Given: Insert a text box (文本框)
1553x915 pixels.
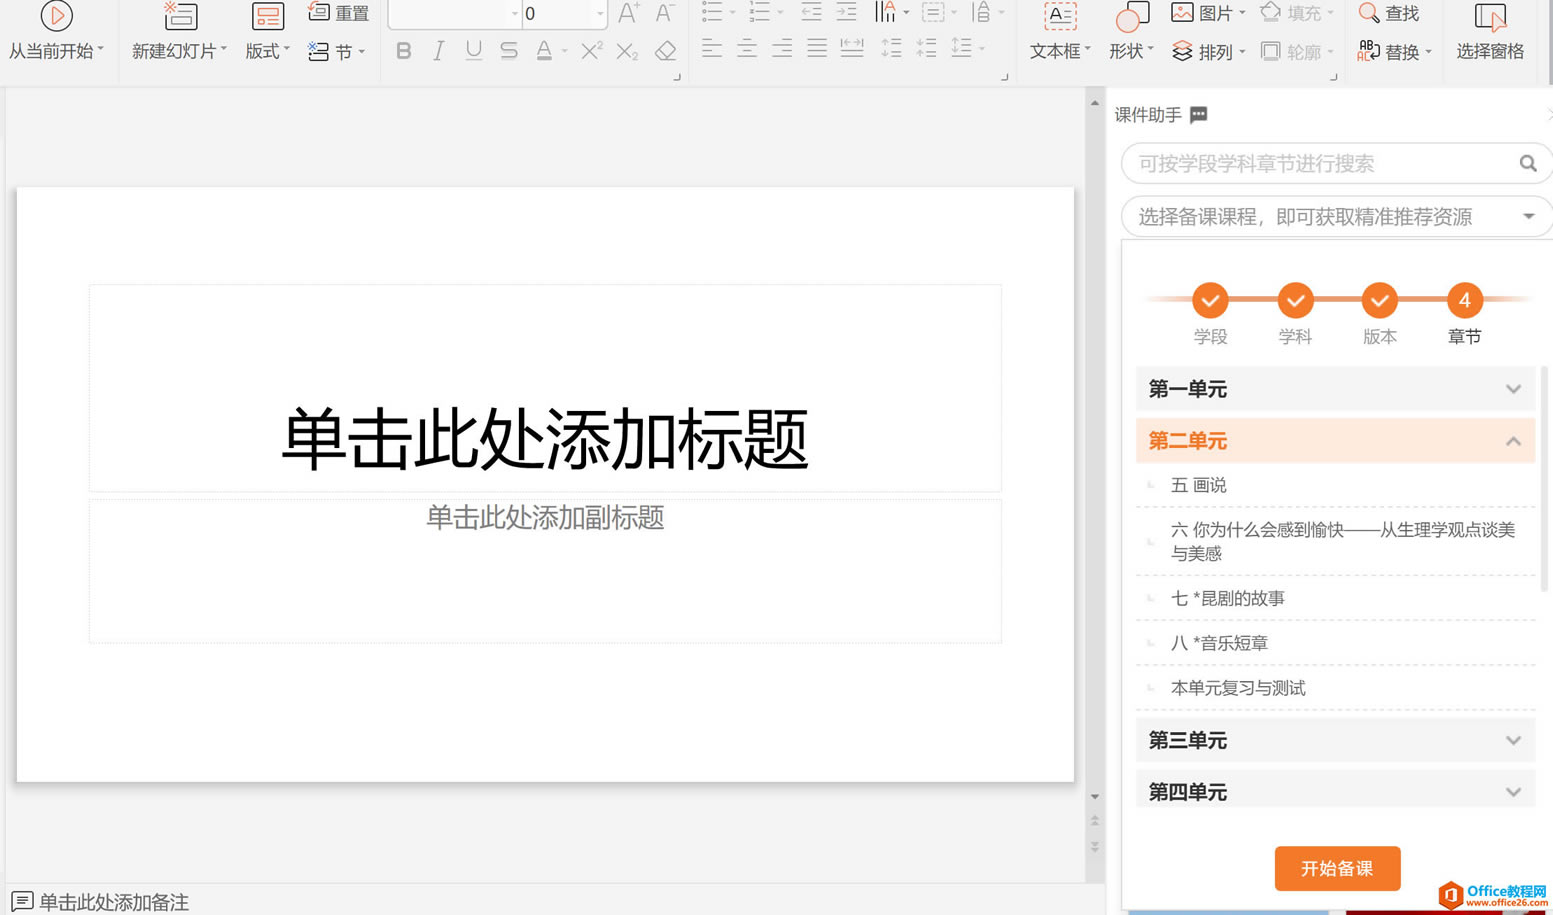Looking at the screenshot, I should (x=1059, y=18).
